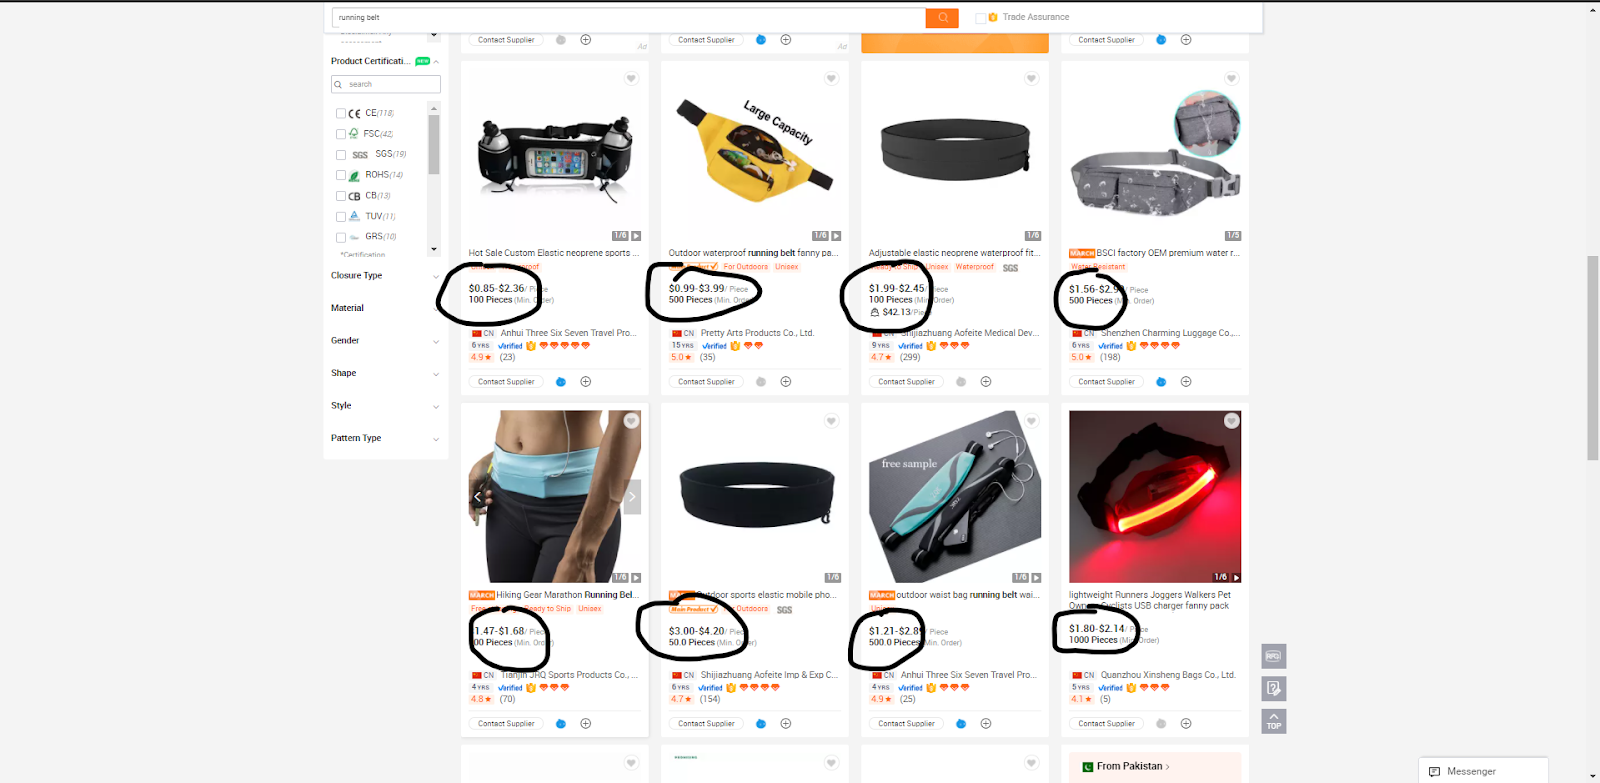
Task: Click the TOP back-to-top icon
Action: [x=1273, y=722]
